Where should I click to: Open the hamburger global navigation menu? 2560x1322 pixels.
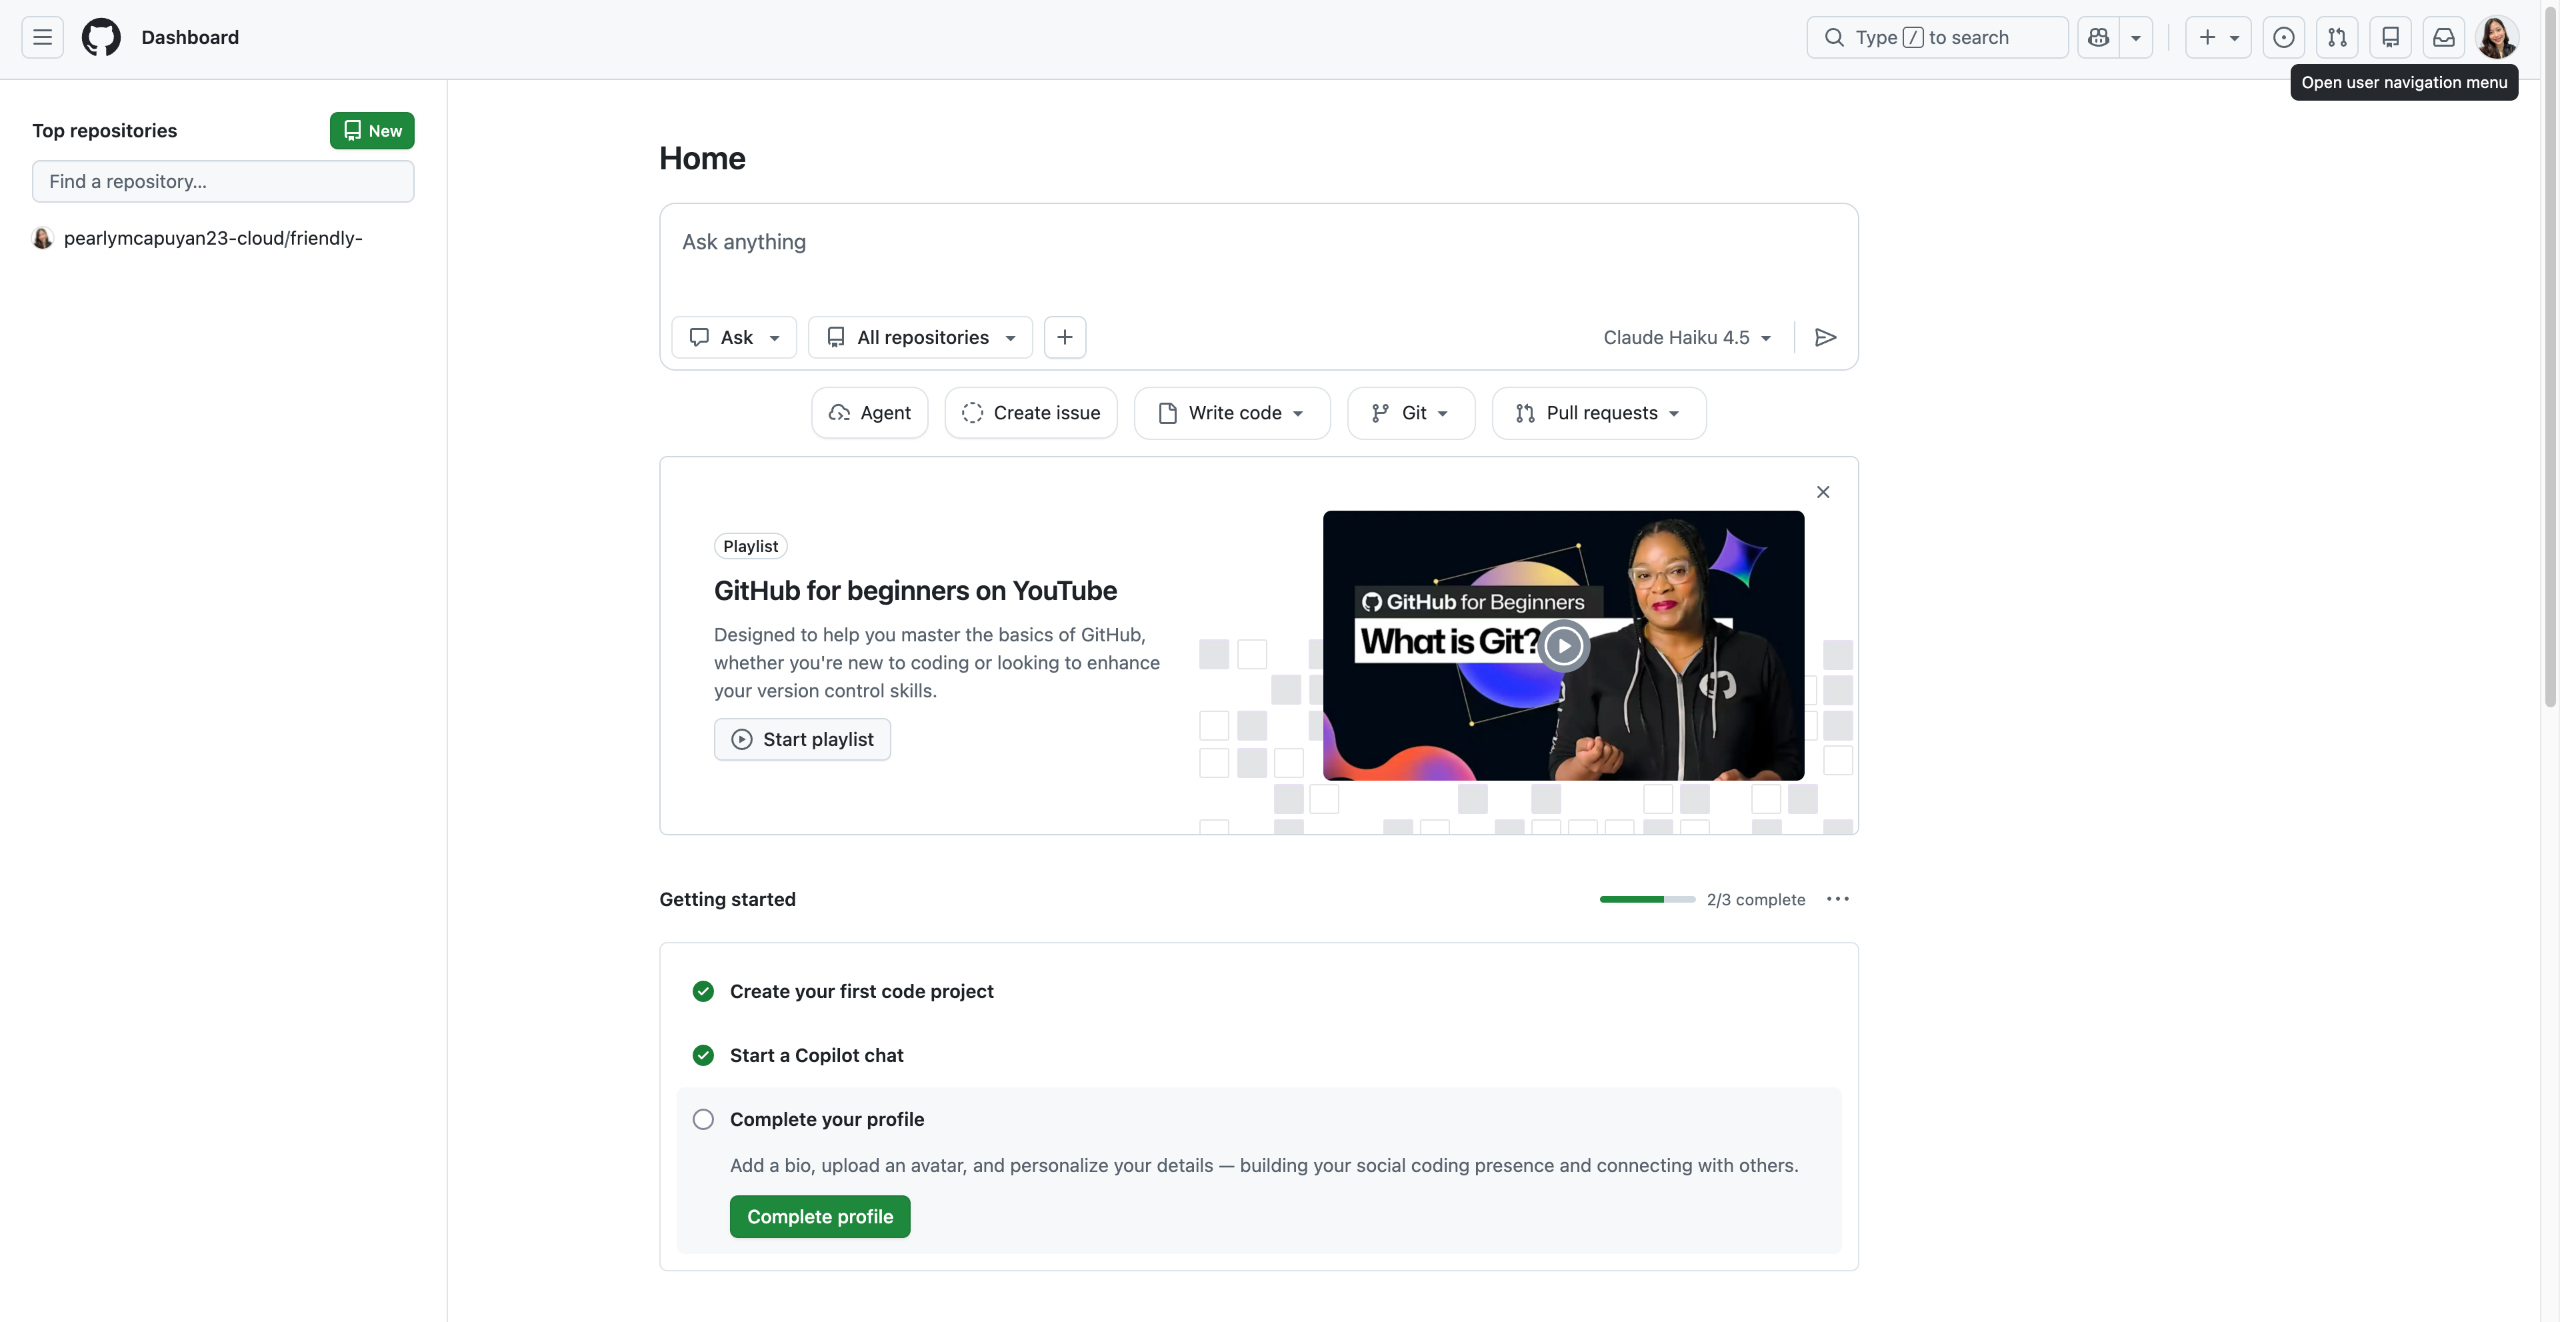(x=42, y=37)
